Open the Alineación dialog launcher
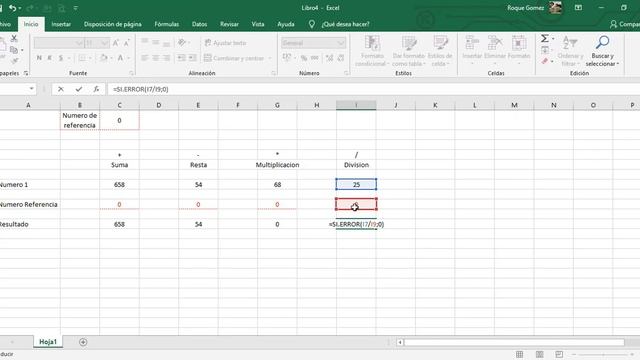Screen dimensions: 640x360 pos(273,73)
